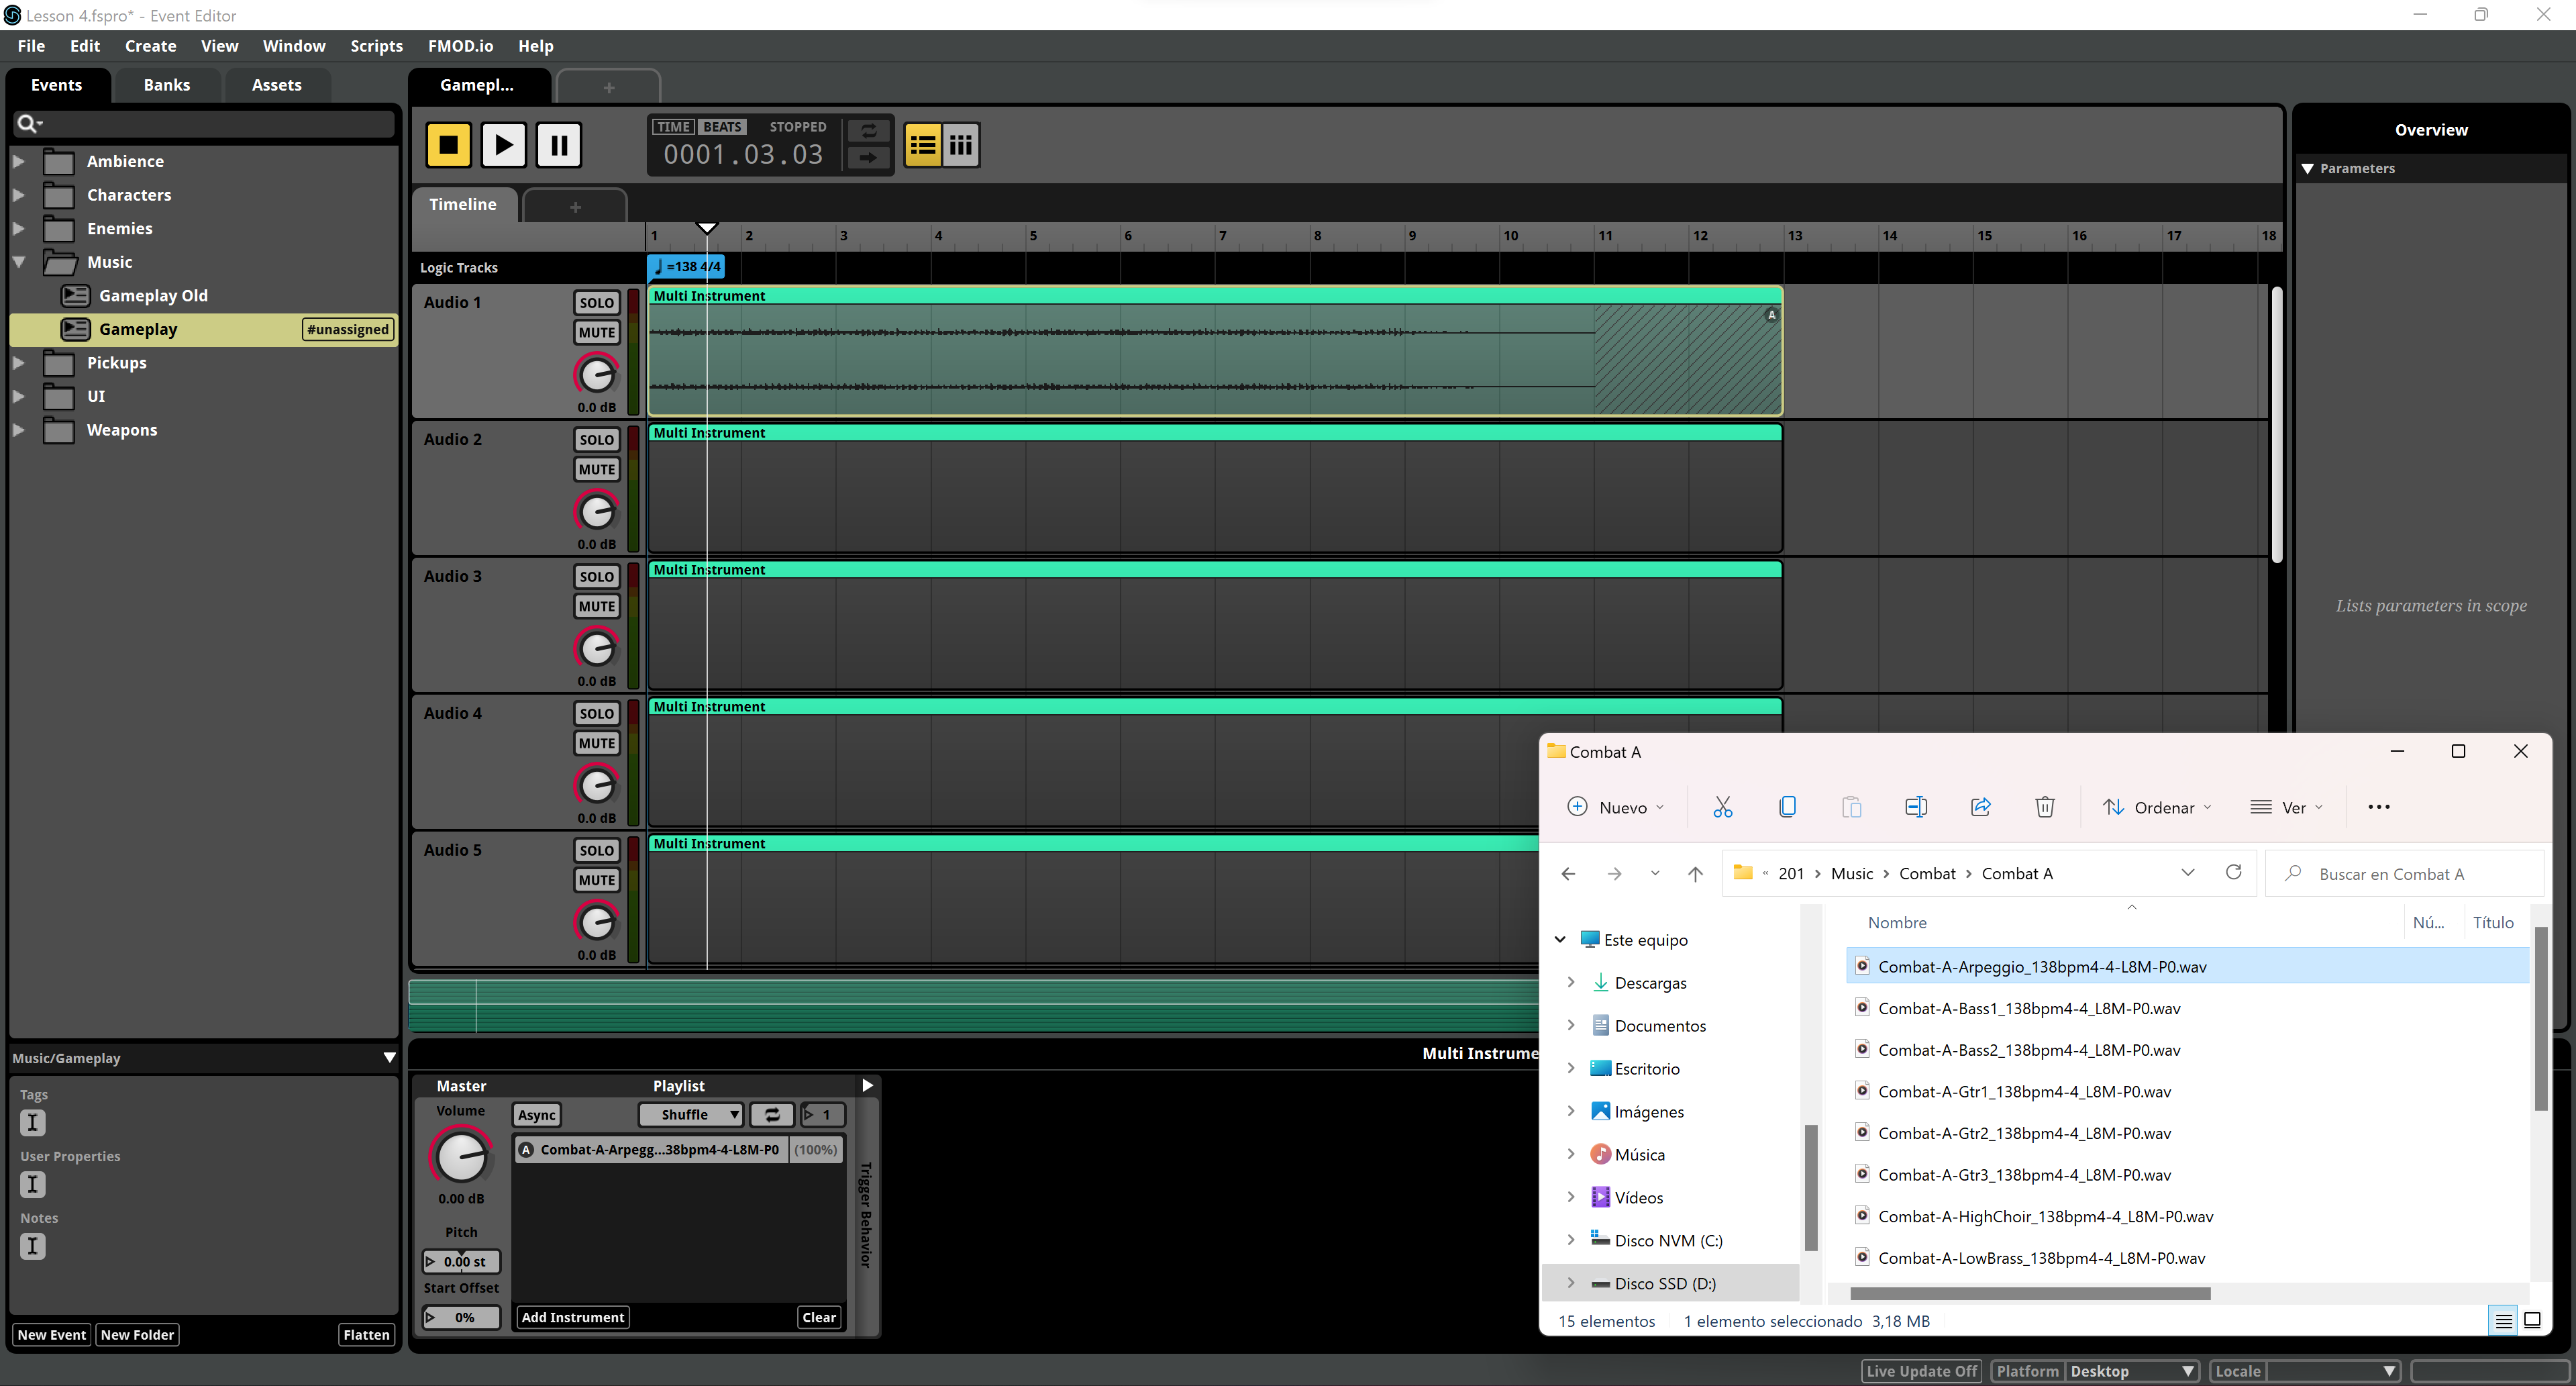Expand the Ambience folder
Screen dimensions: 2576x1386
click(x=18, y=161)
